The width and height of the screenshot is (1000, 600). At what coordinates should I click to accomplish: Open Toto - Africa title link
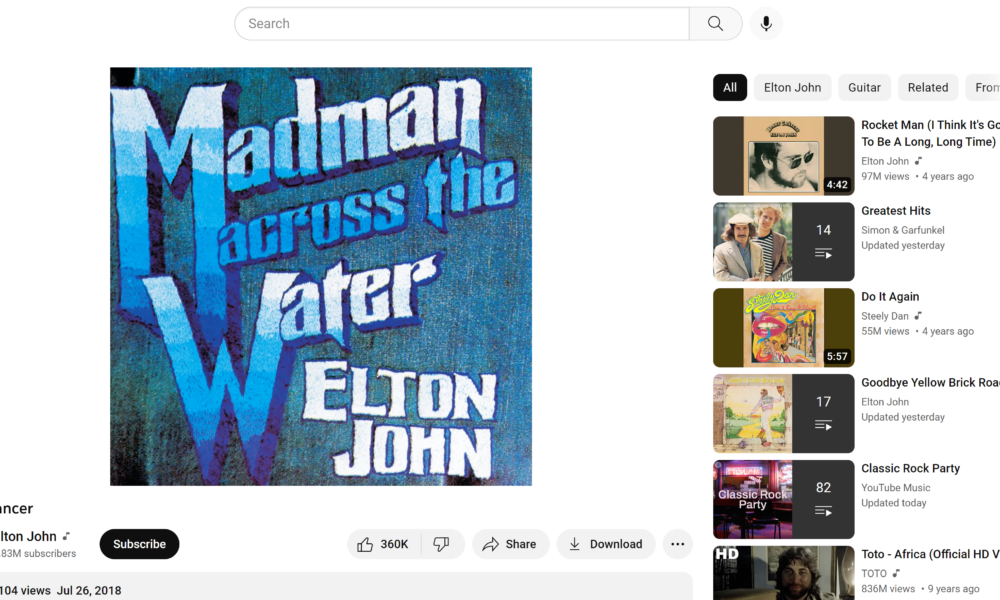coord(930,554)
